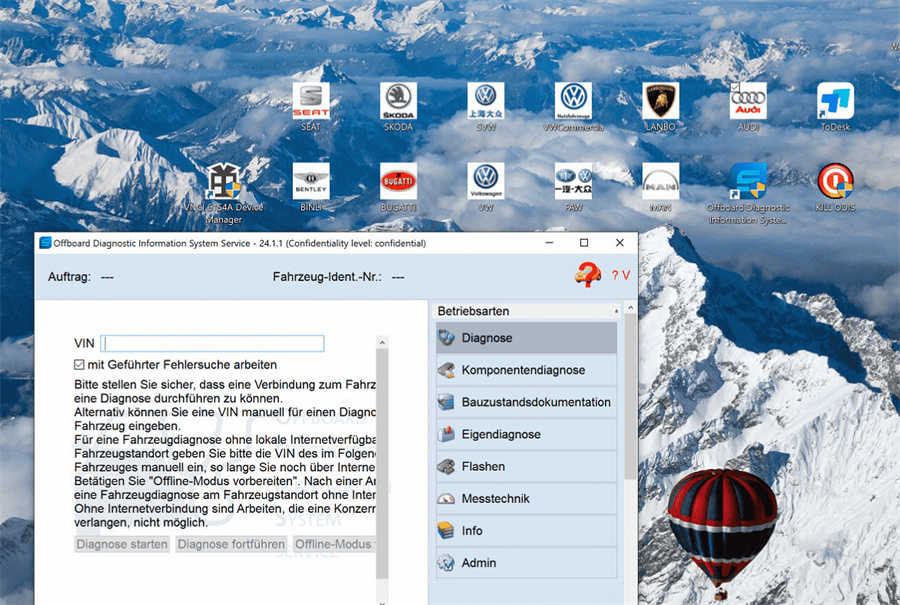
Task: Click the Diagnose starten button
Action: coord(121,544)
